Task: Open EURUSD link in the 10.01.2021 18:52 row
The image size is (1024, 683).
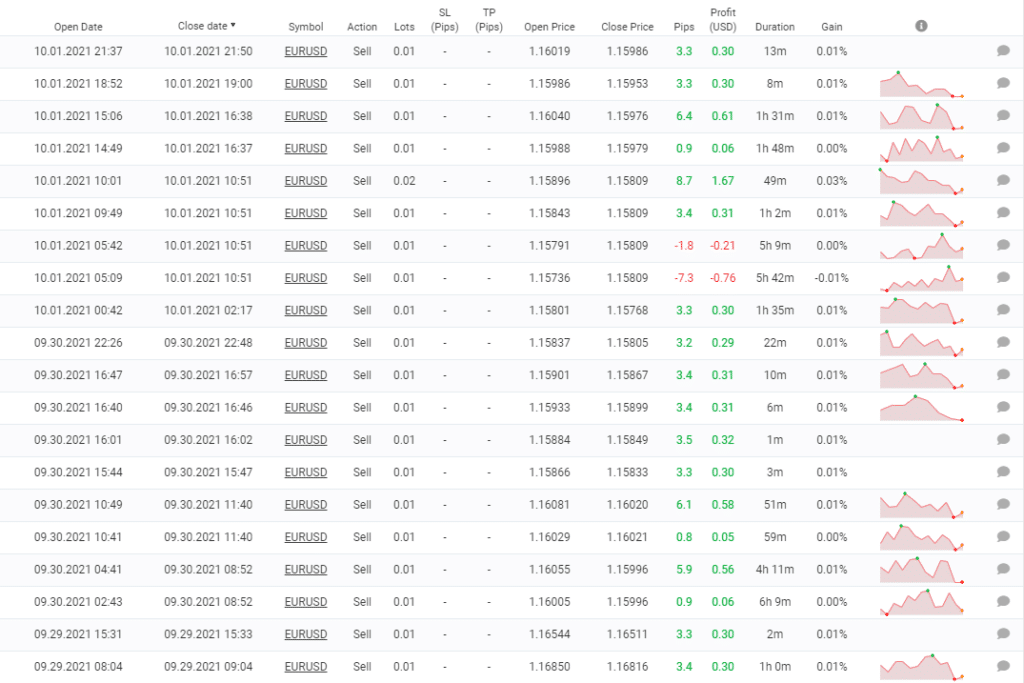Action: tap(306, 84)
